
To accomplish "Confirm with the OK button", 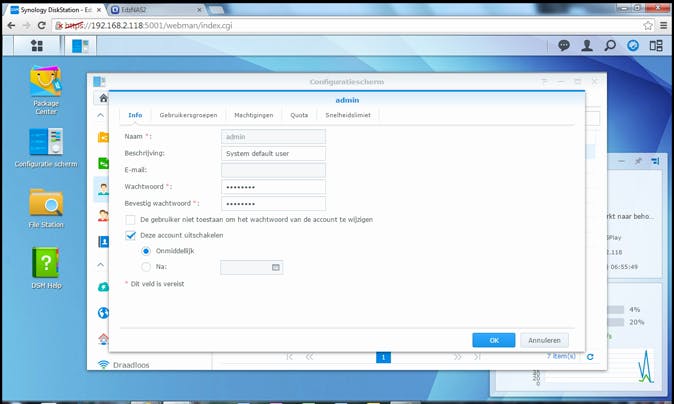I will pyautogui.click(x=493, y=340).
